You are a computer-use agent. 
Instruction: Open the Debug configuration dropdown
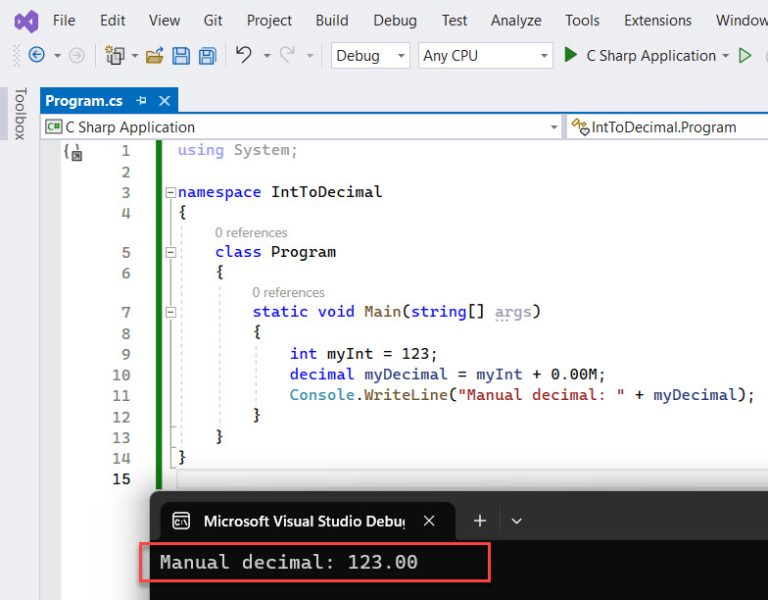(x=370, y=56)
